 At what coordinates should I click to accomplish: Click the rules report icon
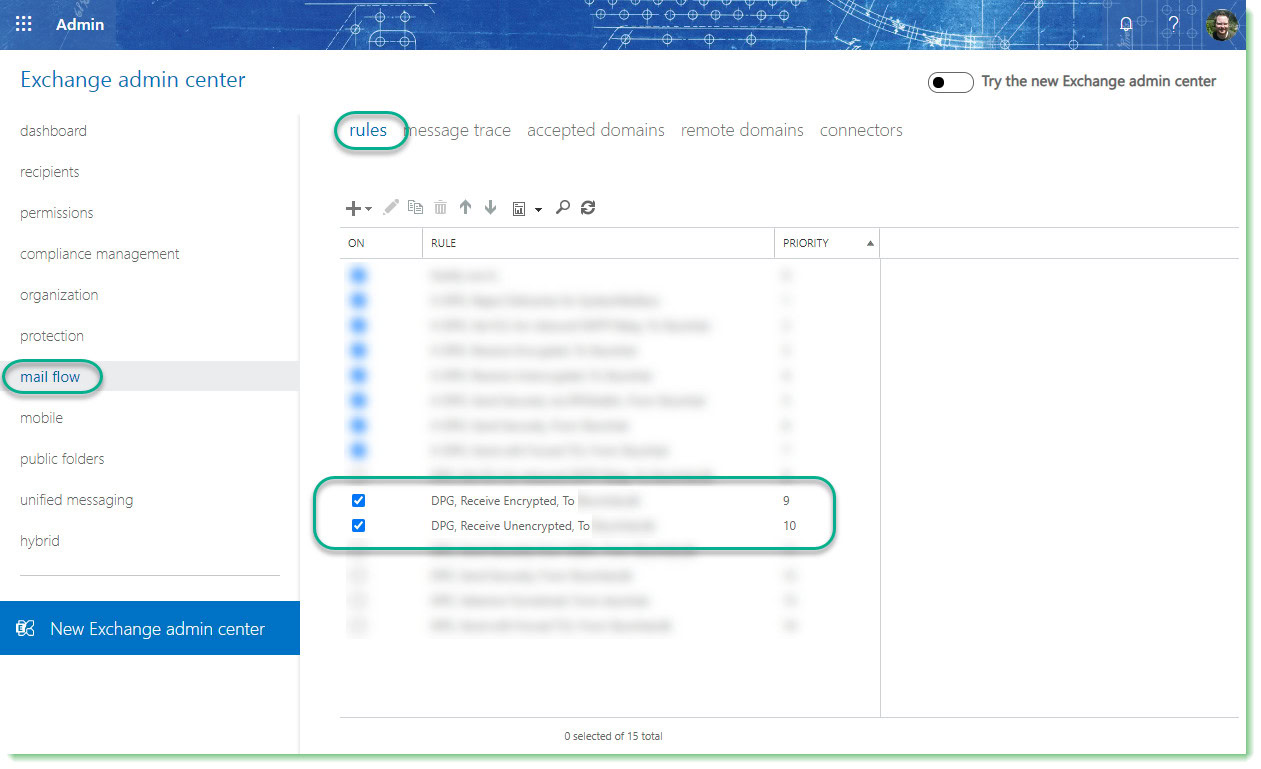click(x=519, y=208)
